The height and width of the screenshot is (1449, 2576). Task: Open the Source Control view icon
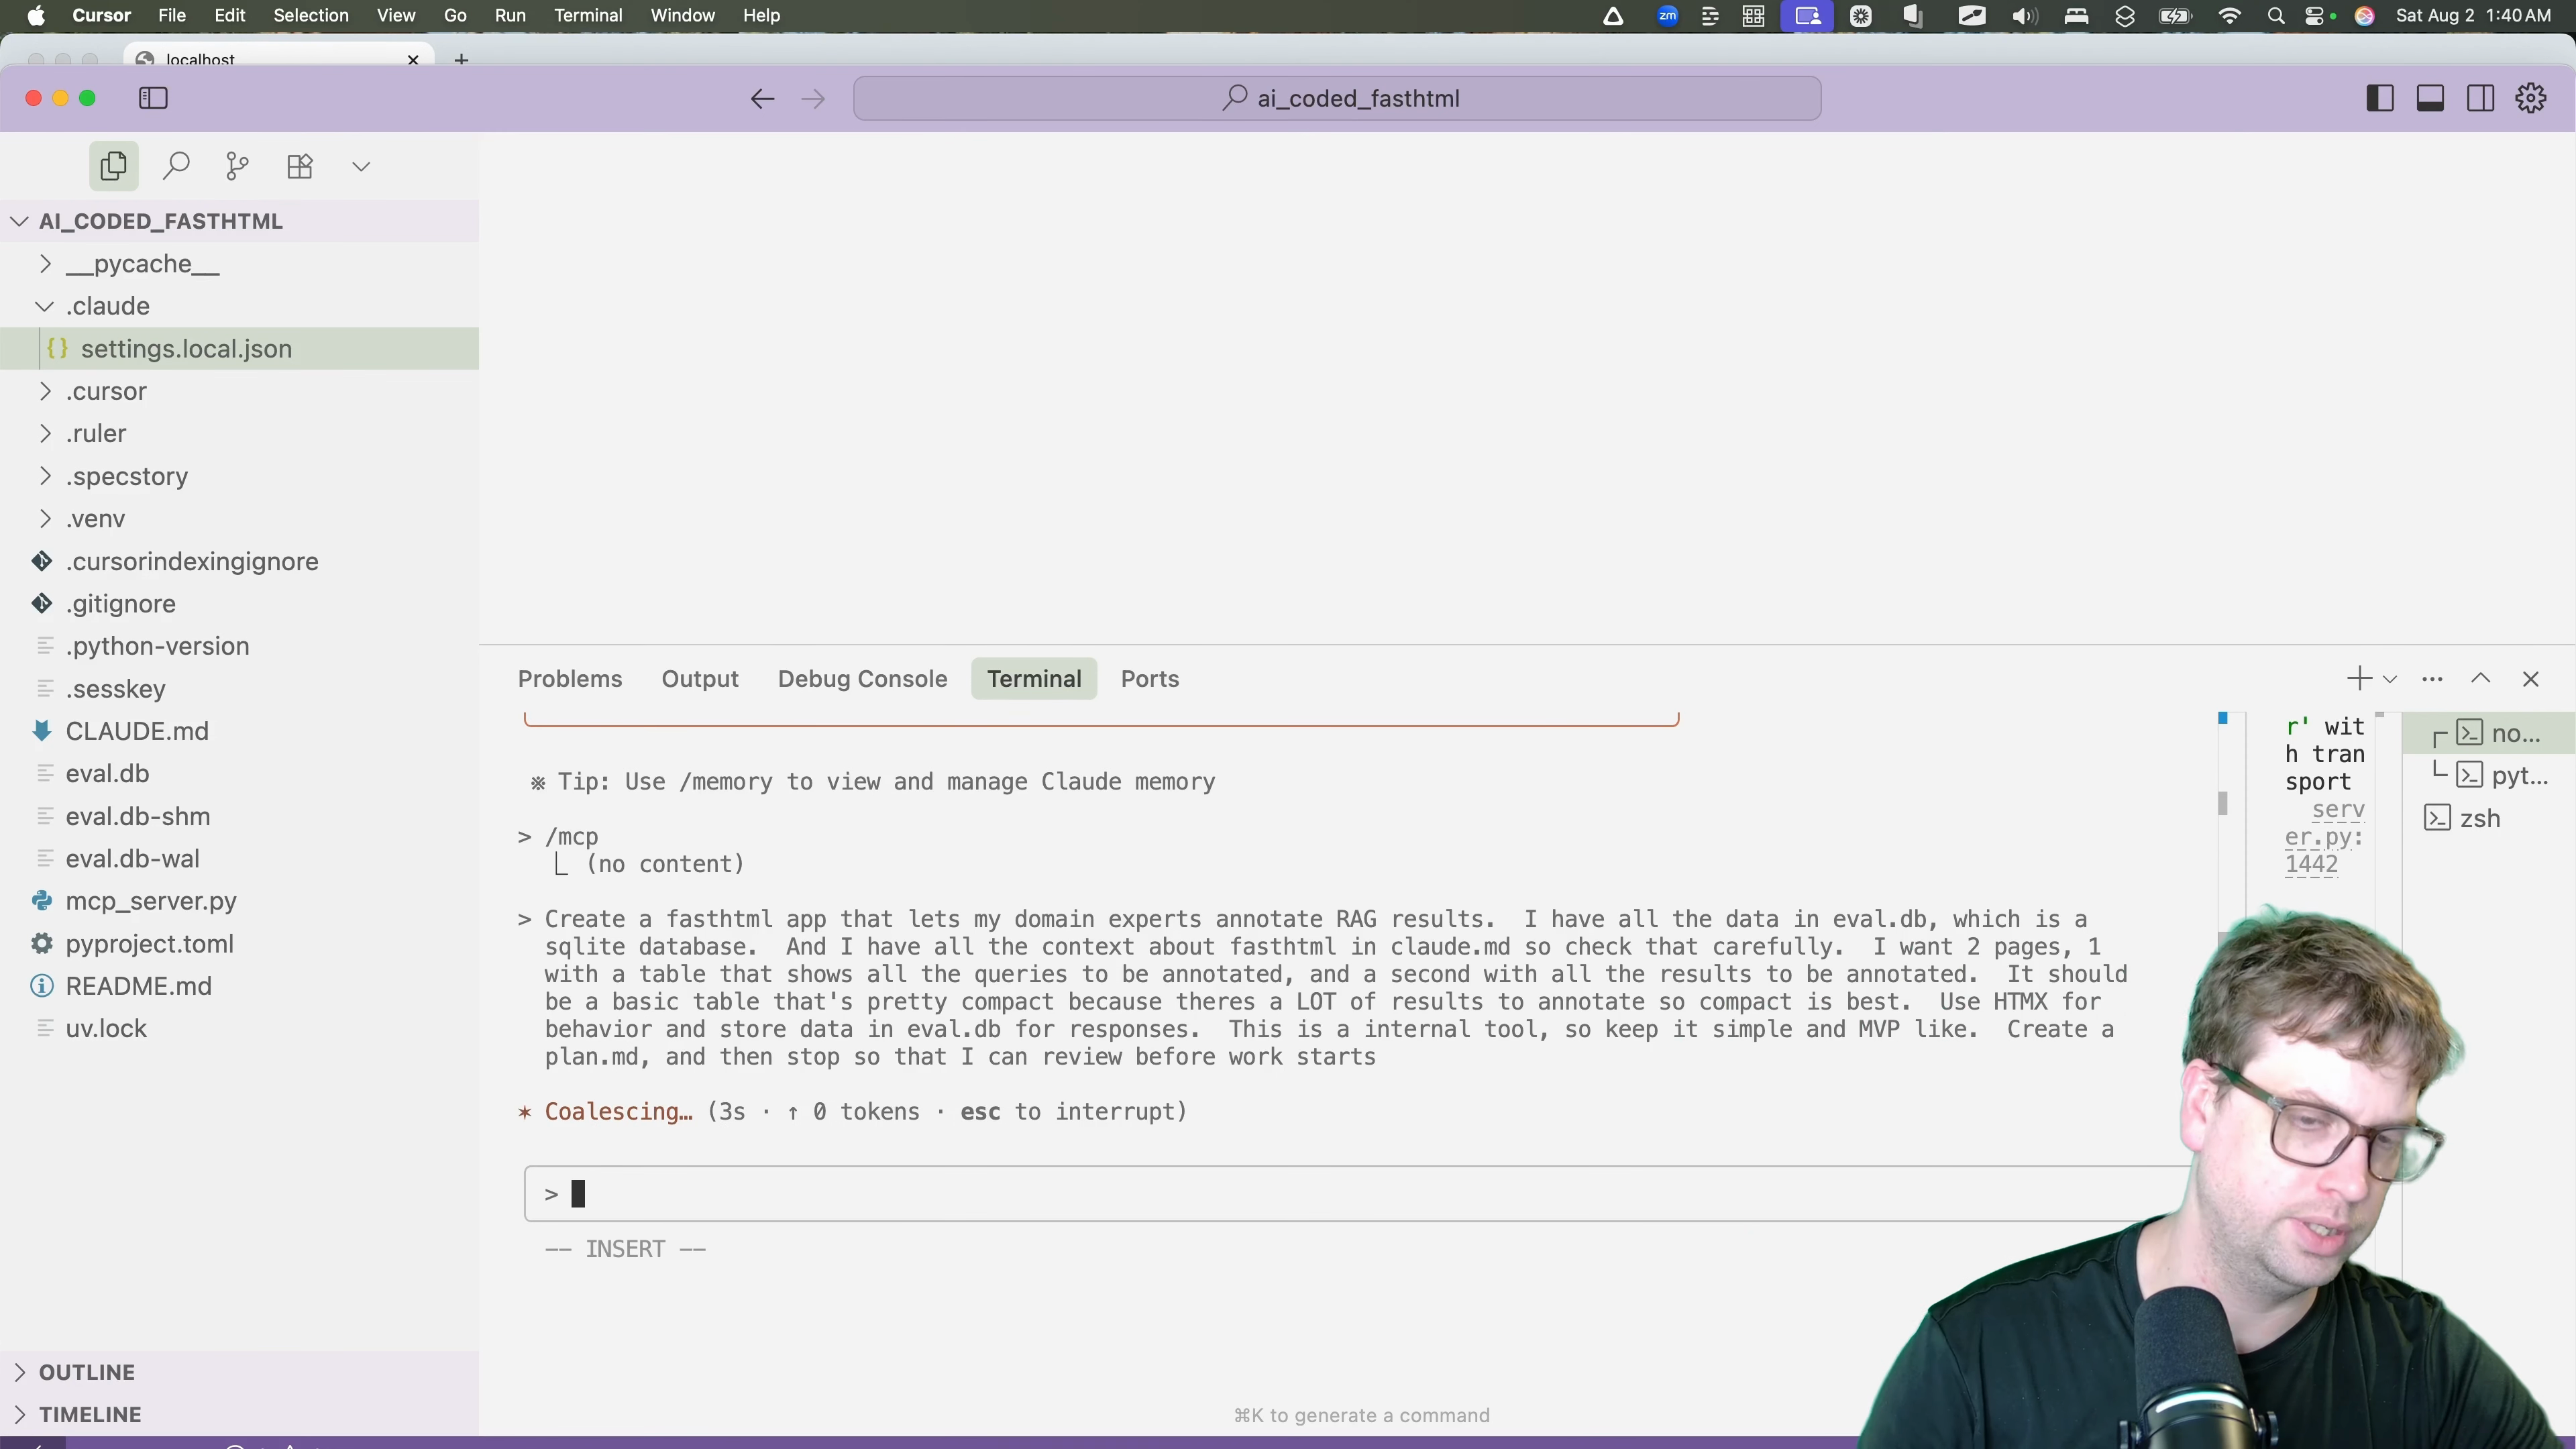pyautogui.click(x=237, y=166)
